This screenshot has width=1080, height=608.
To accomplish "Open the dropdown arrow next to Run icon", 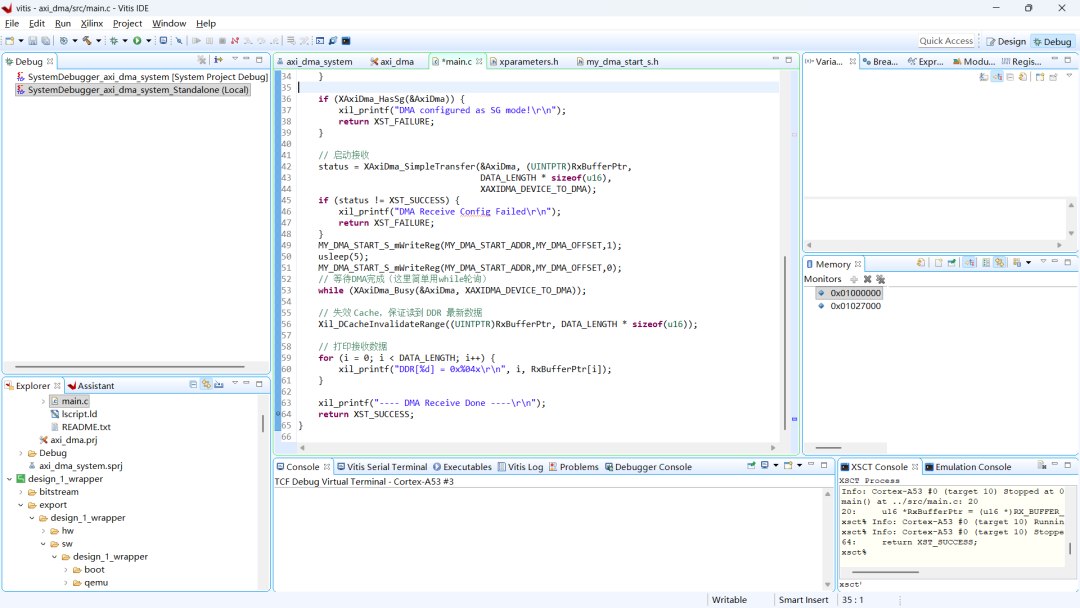I will [x=148, y=40].
